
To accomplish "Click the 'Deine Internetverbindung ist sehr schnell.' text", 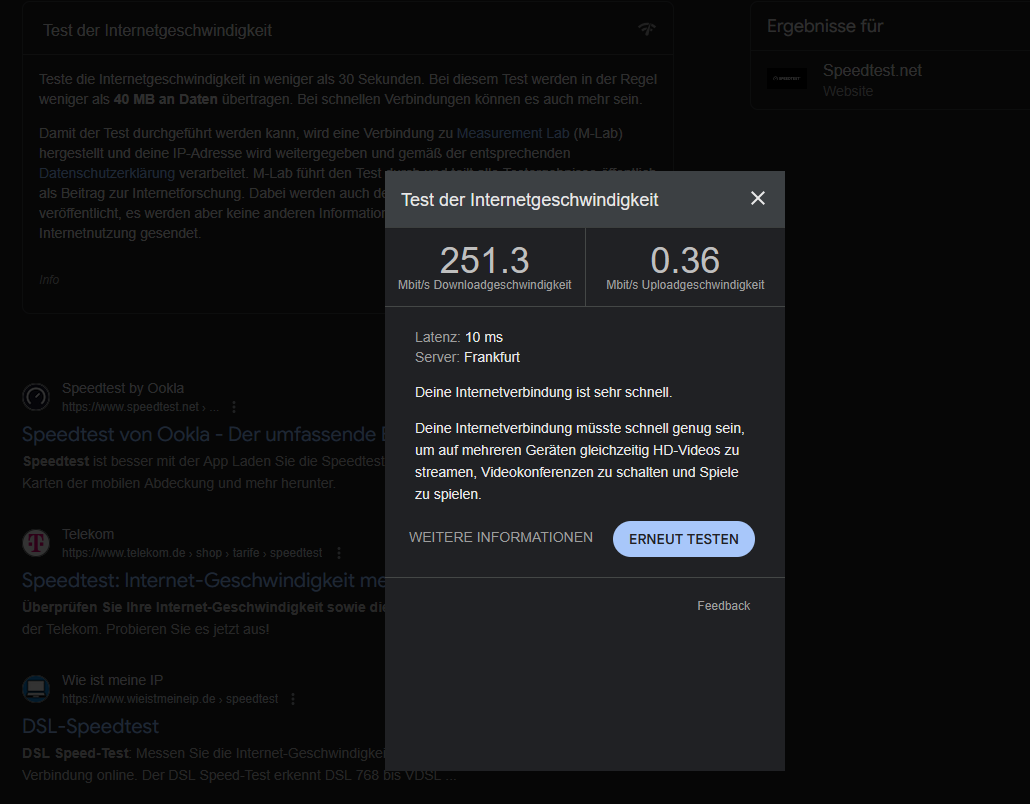I will click(543, 392).
